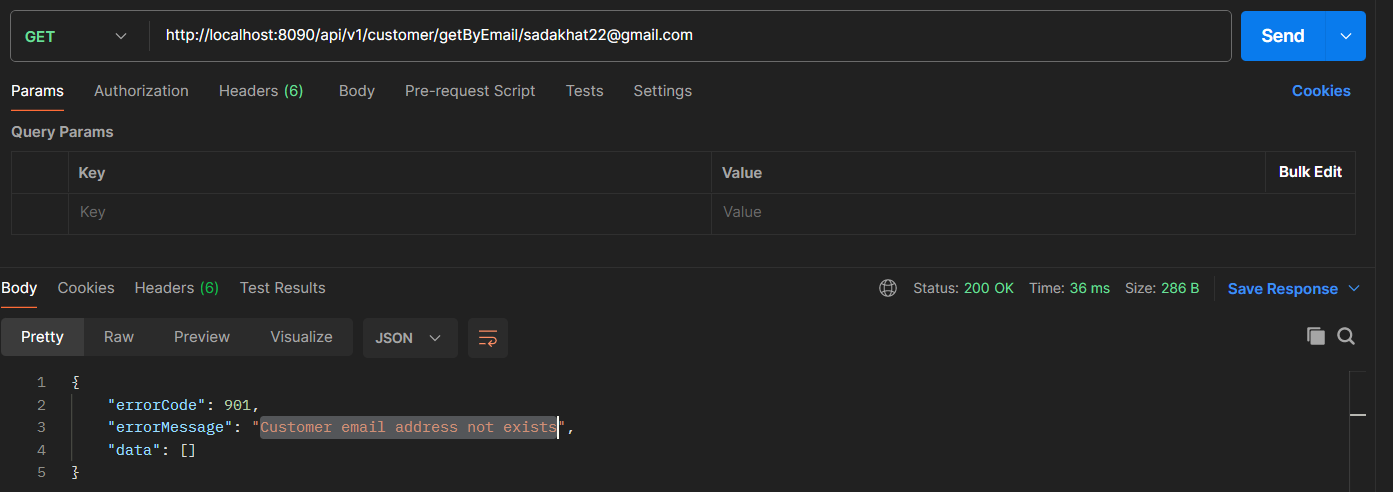
Task: Open the Cookies link
Action: pyautogui.click(x=1320, y=91)
